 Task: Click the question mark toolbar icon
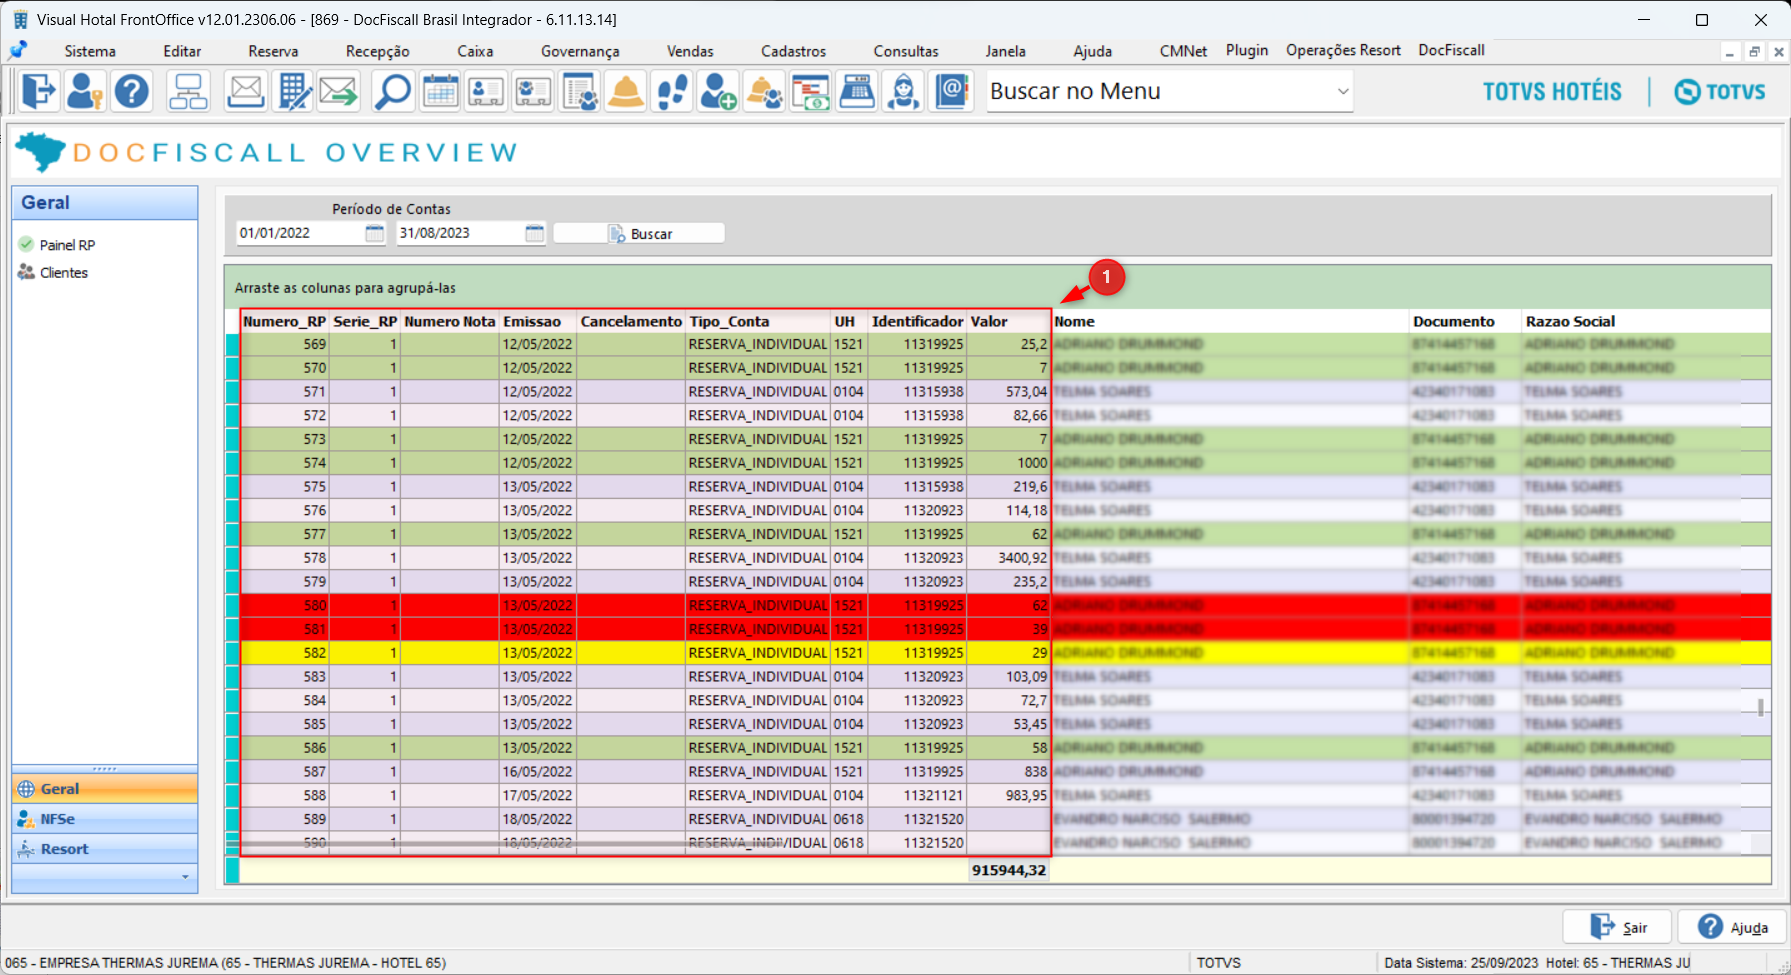[x=132, y=92]
